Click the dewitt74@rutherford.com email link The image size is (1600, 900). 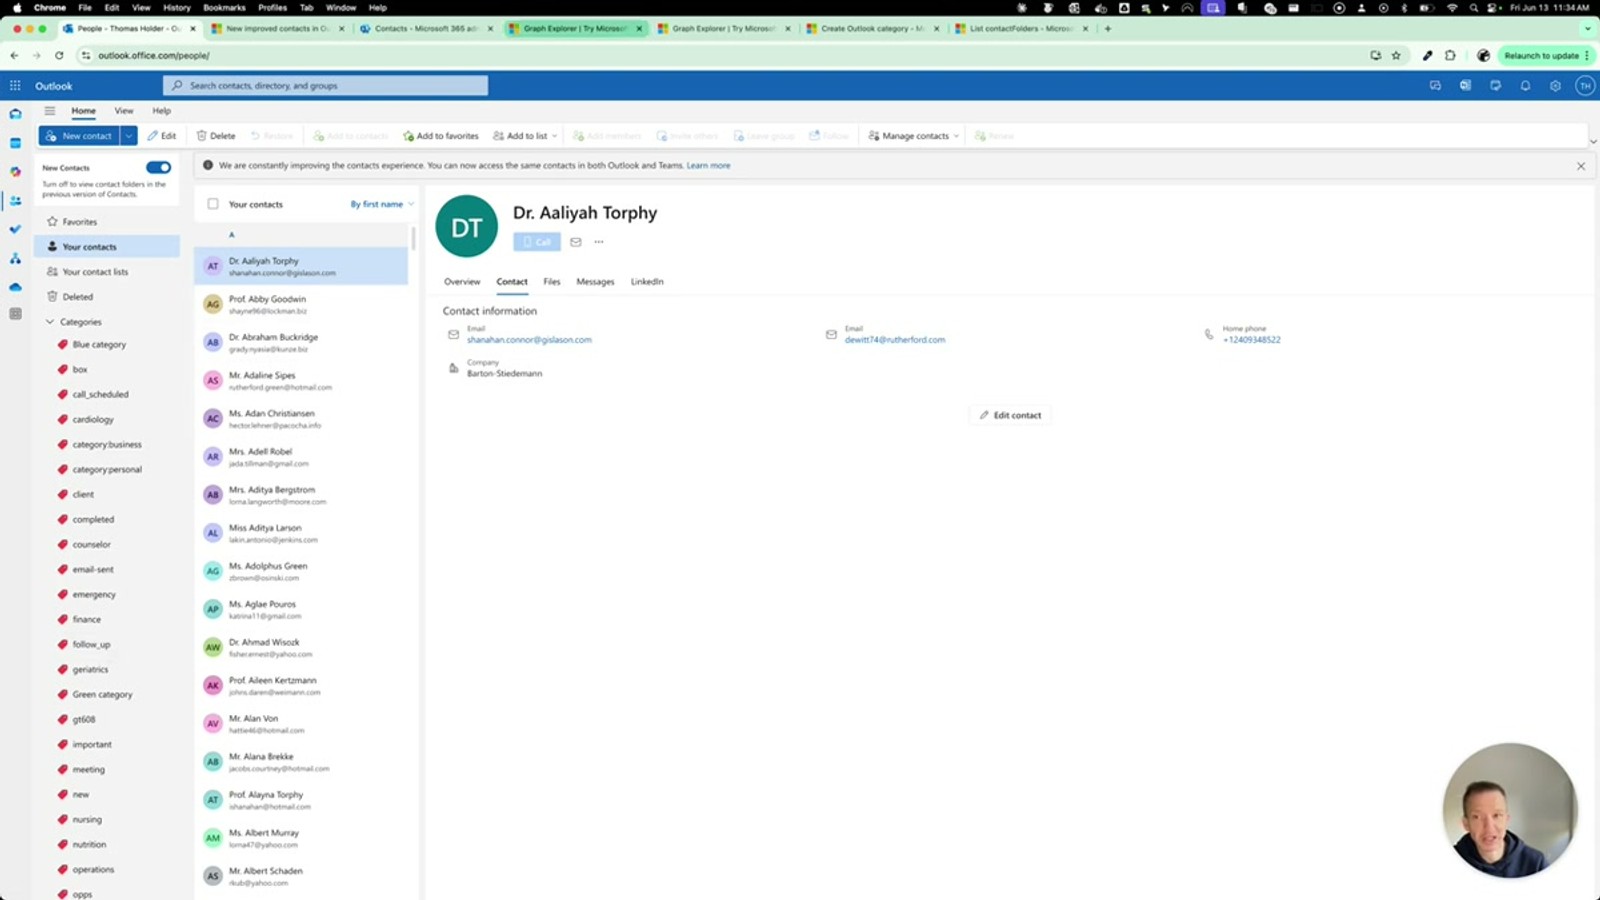tap(895, 340)
